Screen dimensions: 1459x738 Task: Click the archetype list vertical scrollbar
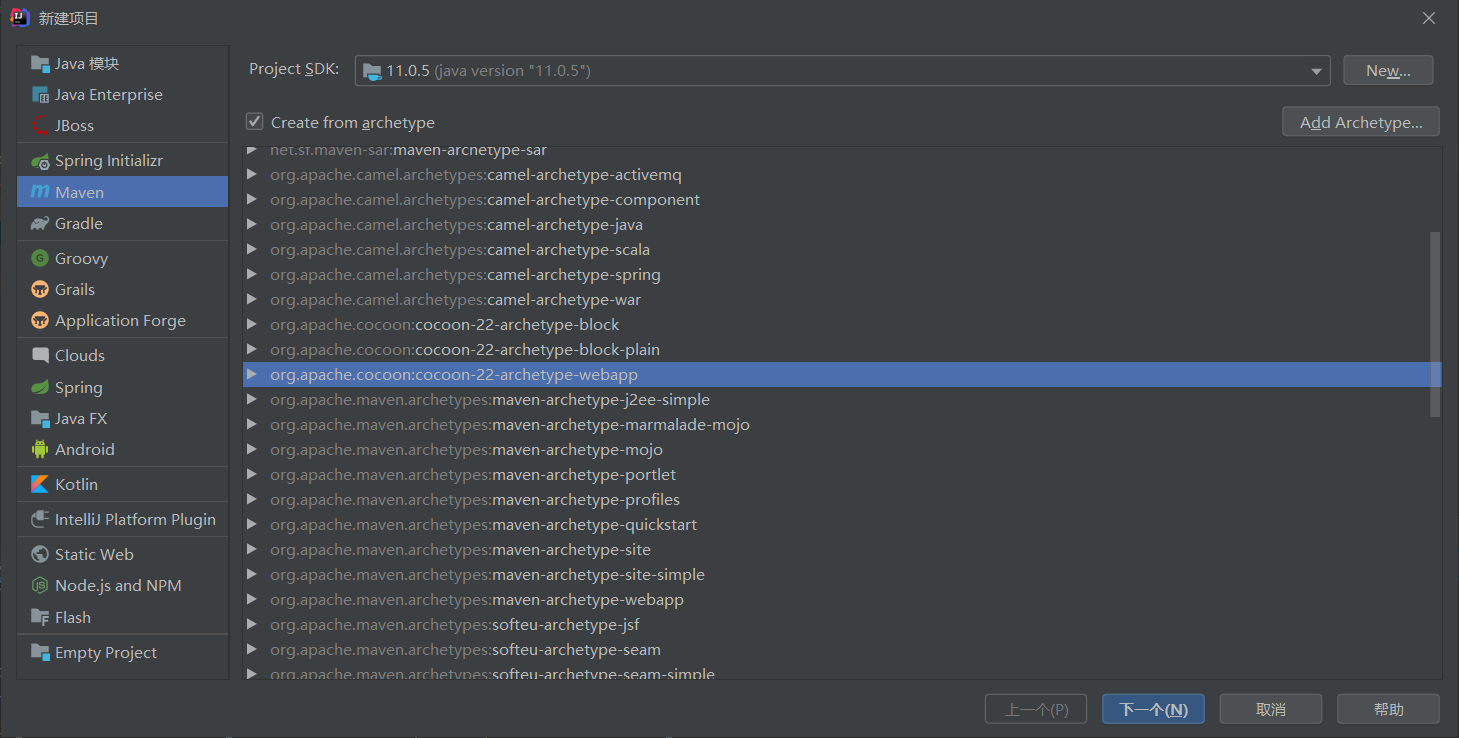[x=1435, y=324]
